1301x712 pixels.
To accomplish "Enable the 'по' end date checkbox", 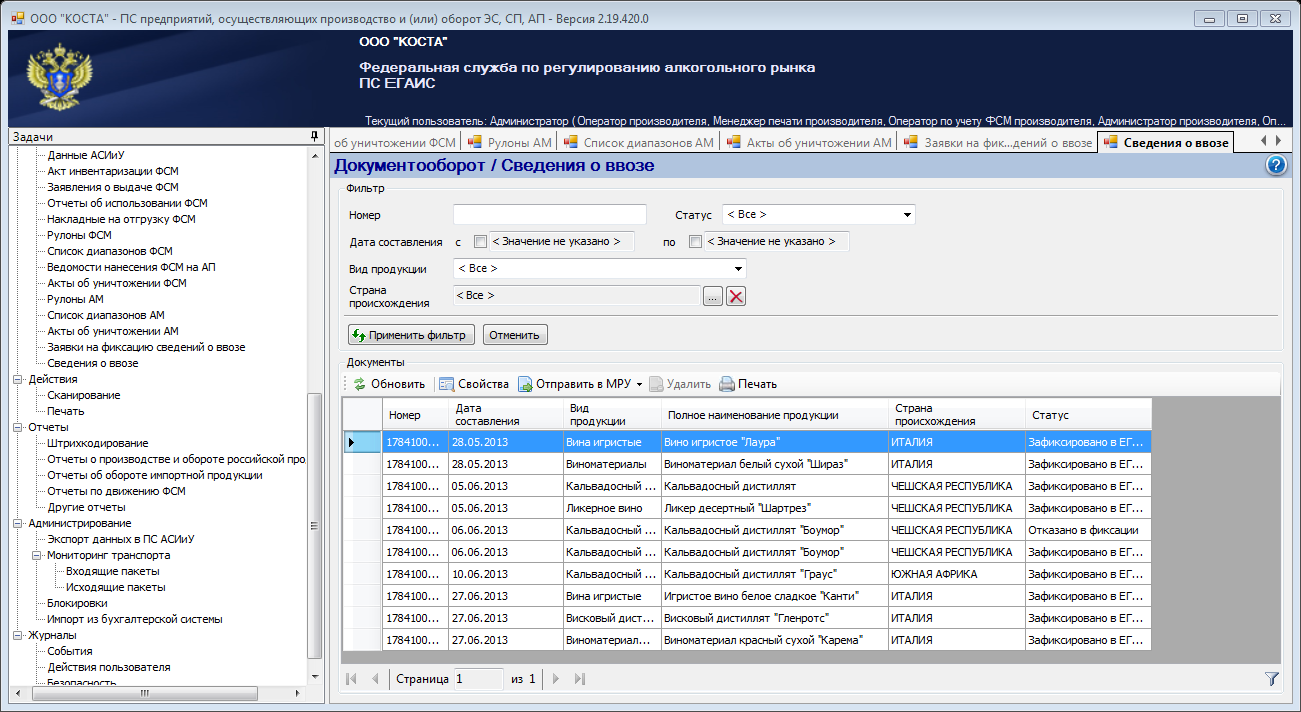I will 695,241.
